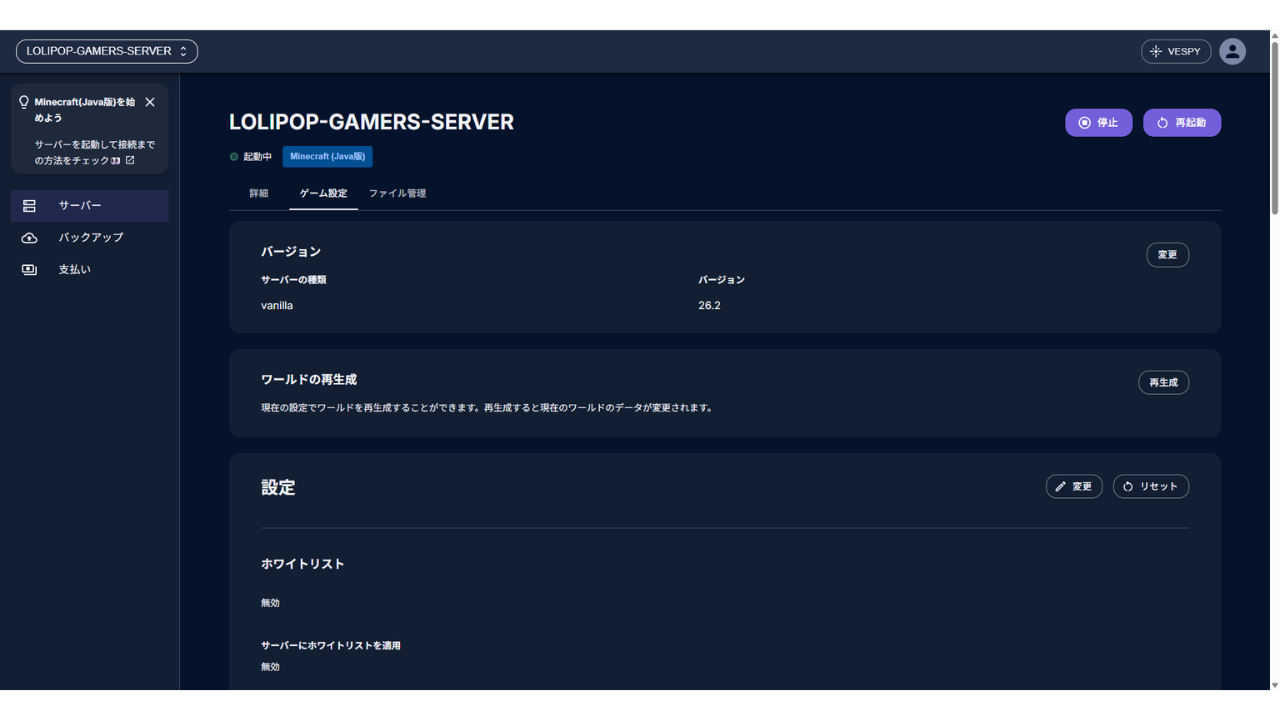
Task: Click the server rack icon in sidebar
Action: tap(29, 206)
